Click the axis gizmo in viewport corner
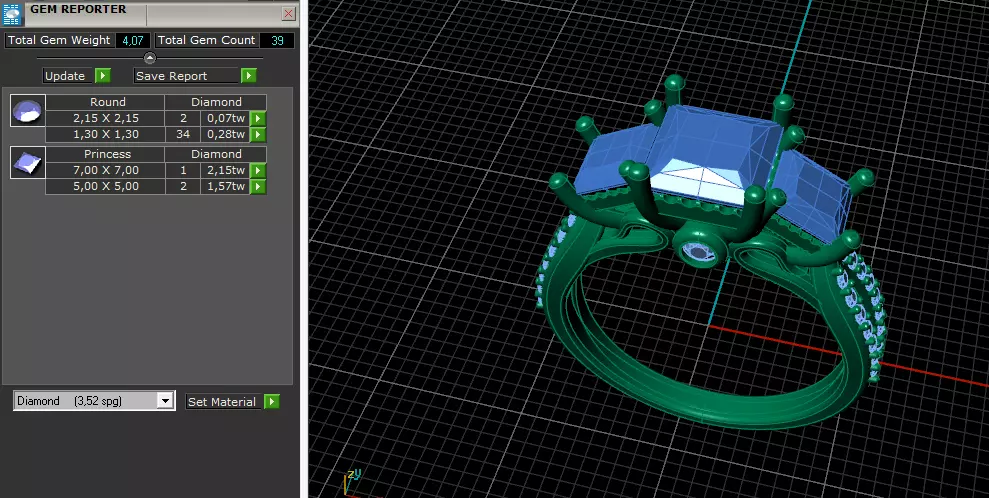 coord(351,482)
